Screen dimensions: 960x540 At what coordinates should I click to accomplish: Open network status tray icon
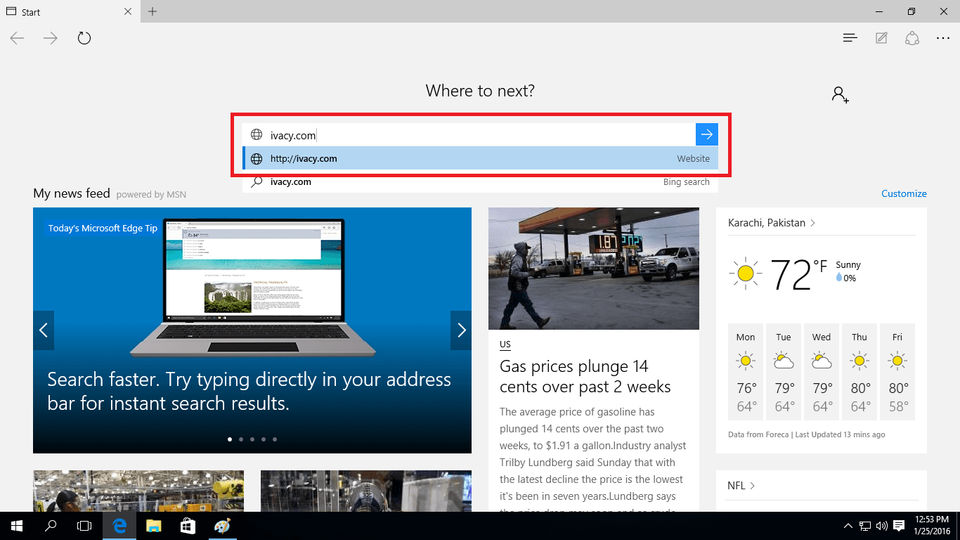(x=864, y=526)
